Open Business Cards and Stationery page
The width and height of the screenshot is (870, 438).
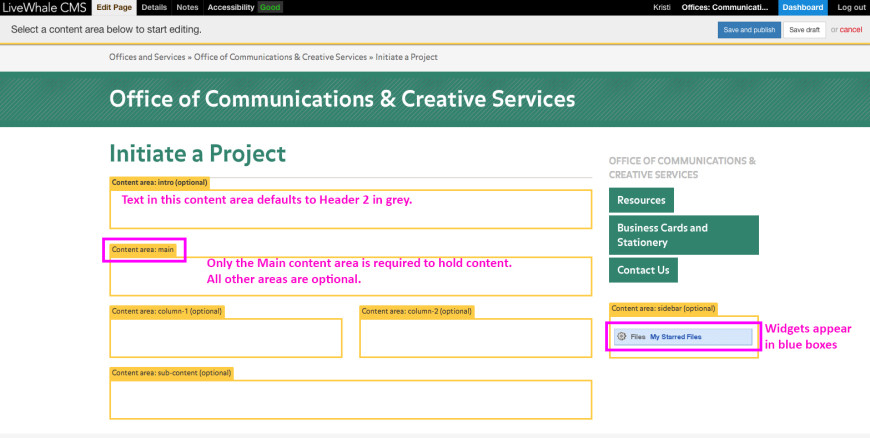coord(683,235)
